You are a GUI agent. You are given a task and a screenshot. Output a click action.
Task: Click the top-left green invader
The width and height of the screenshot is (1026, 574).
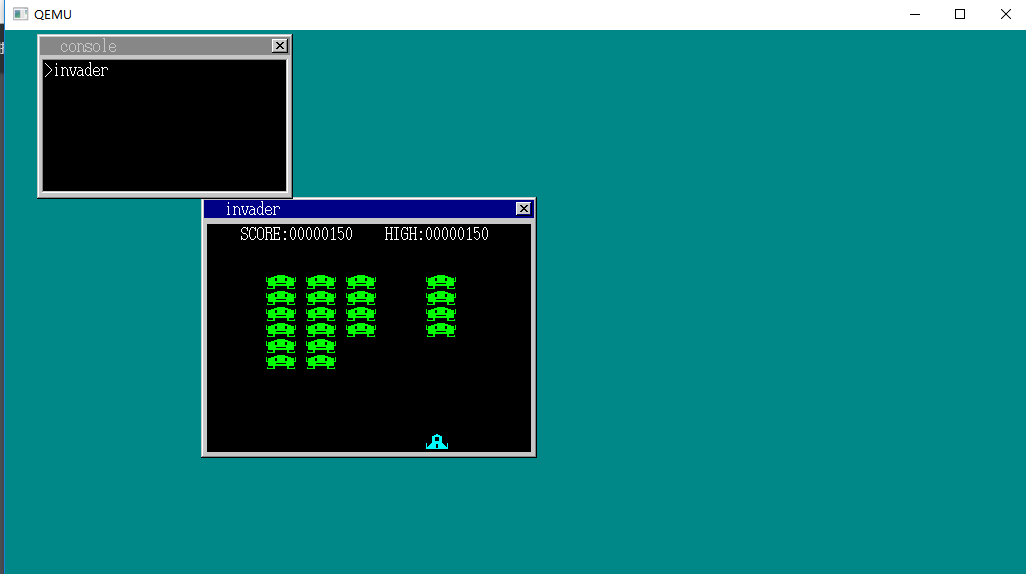click(x=281, y=282)
